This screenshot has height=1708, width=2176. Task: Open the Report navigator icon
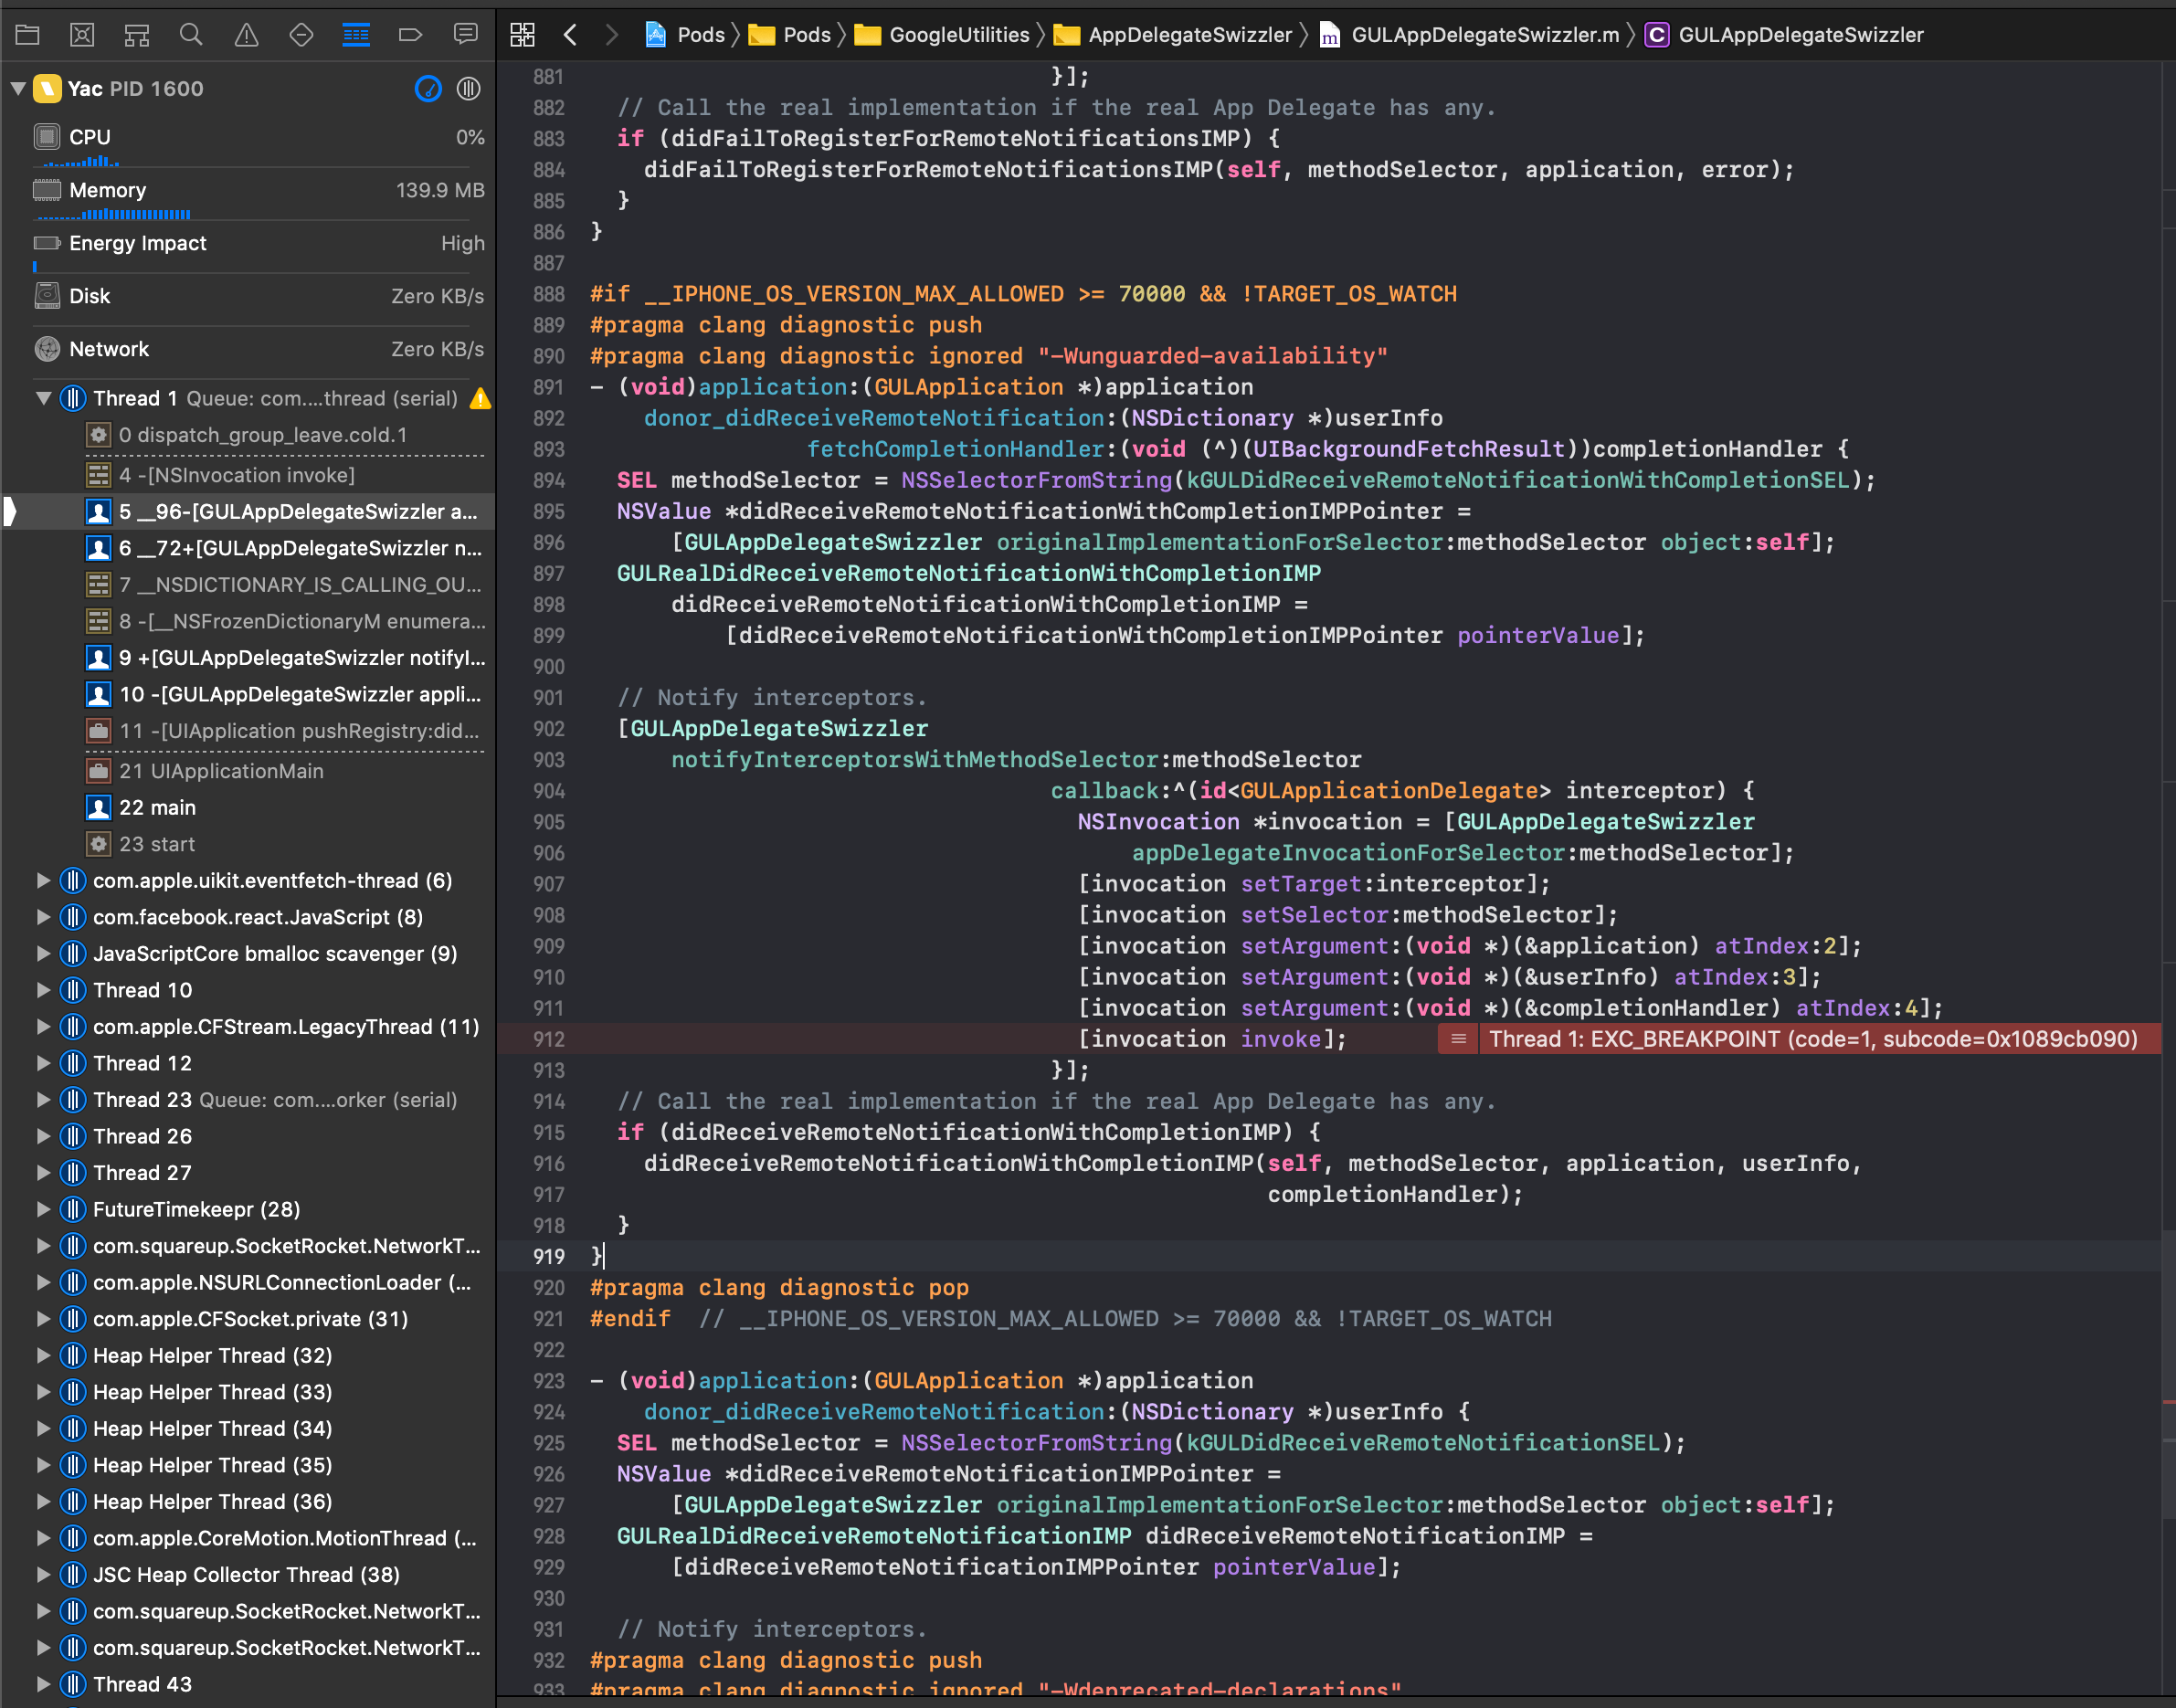click(x=465, y=35)
